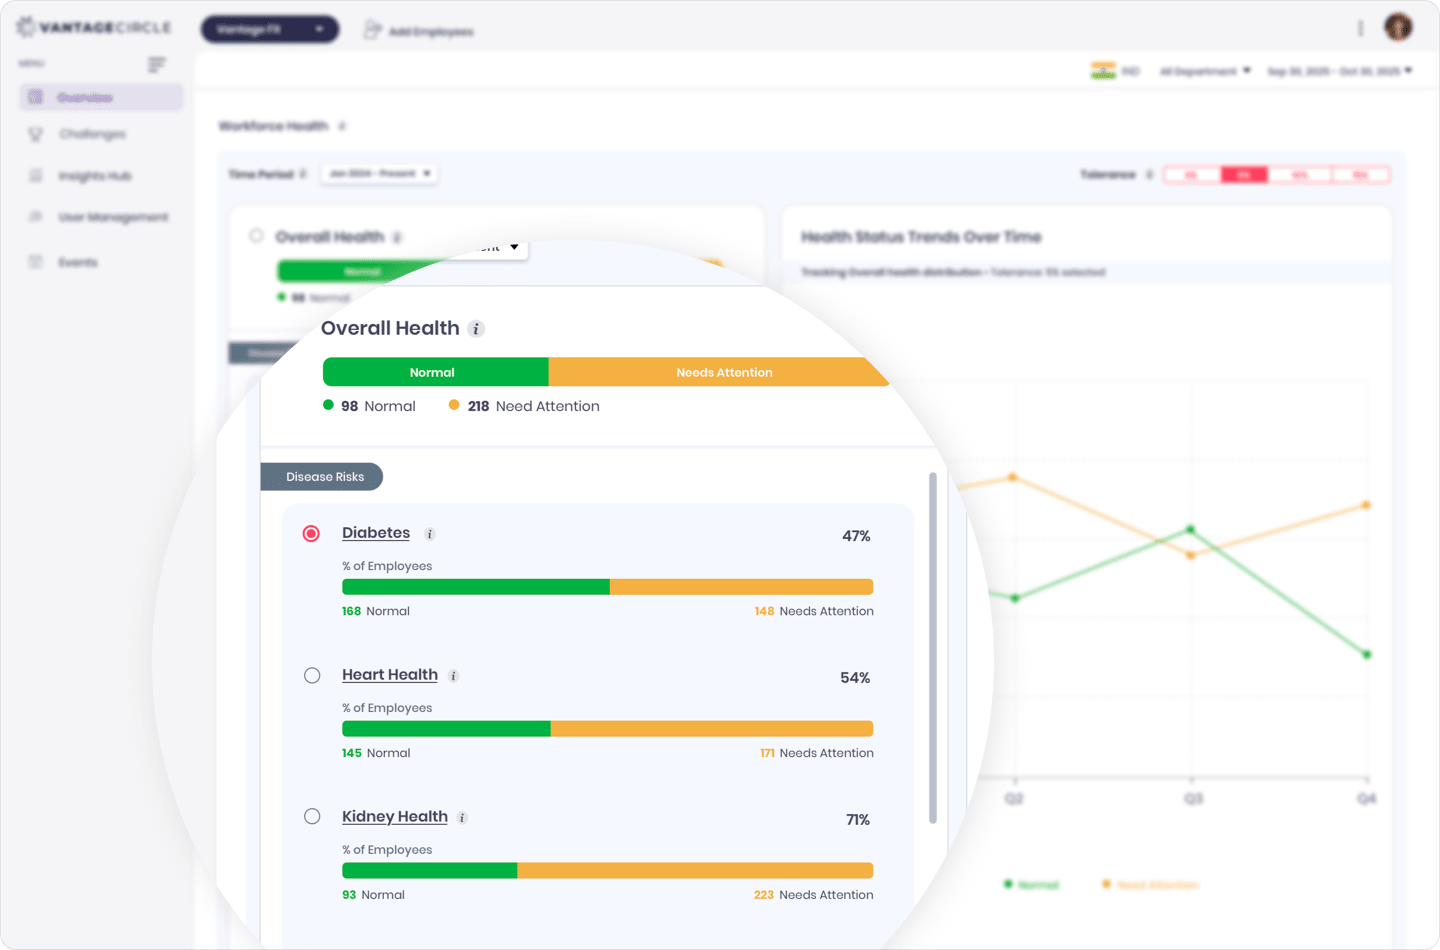This screenshot has height=950, width=1440.
Task: Click info icon beside blurred Overall Health heading
Action: (x=397, y=237)
